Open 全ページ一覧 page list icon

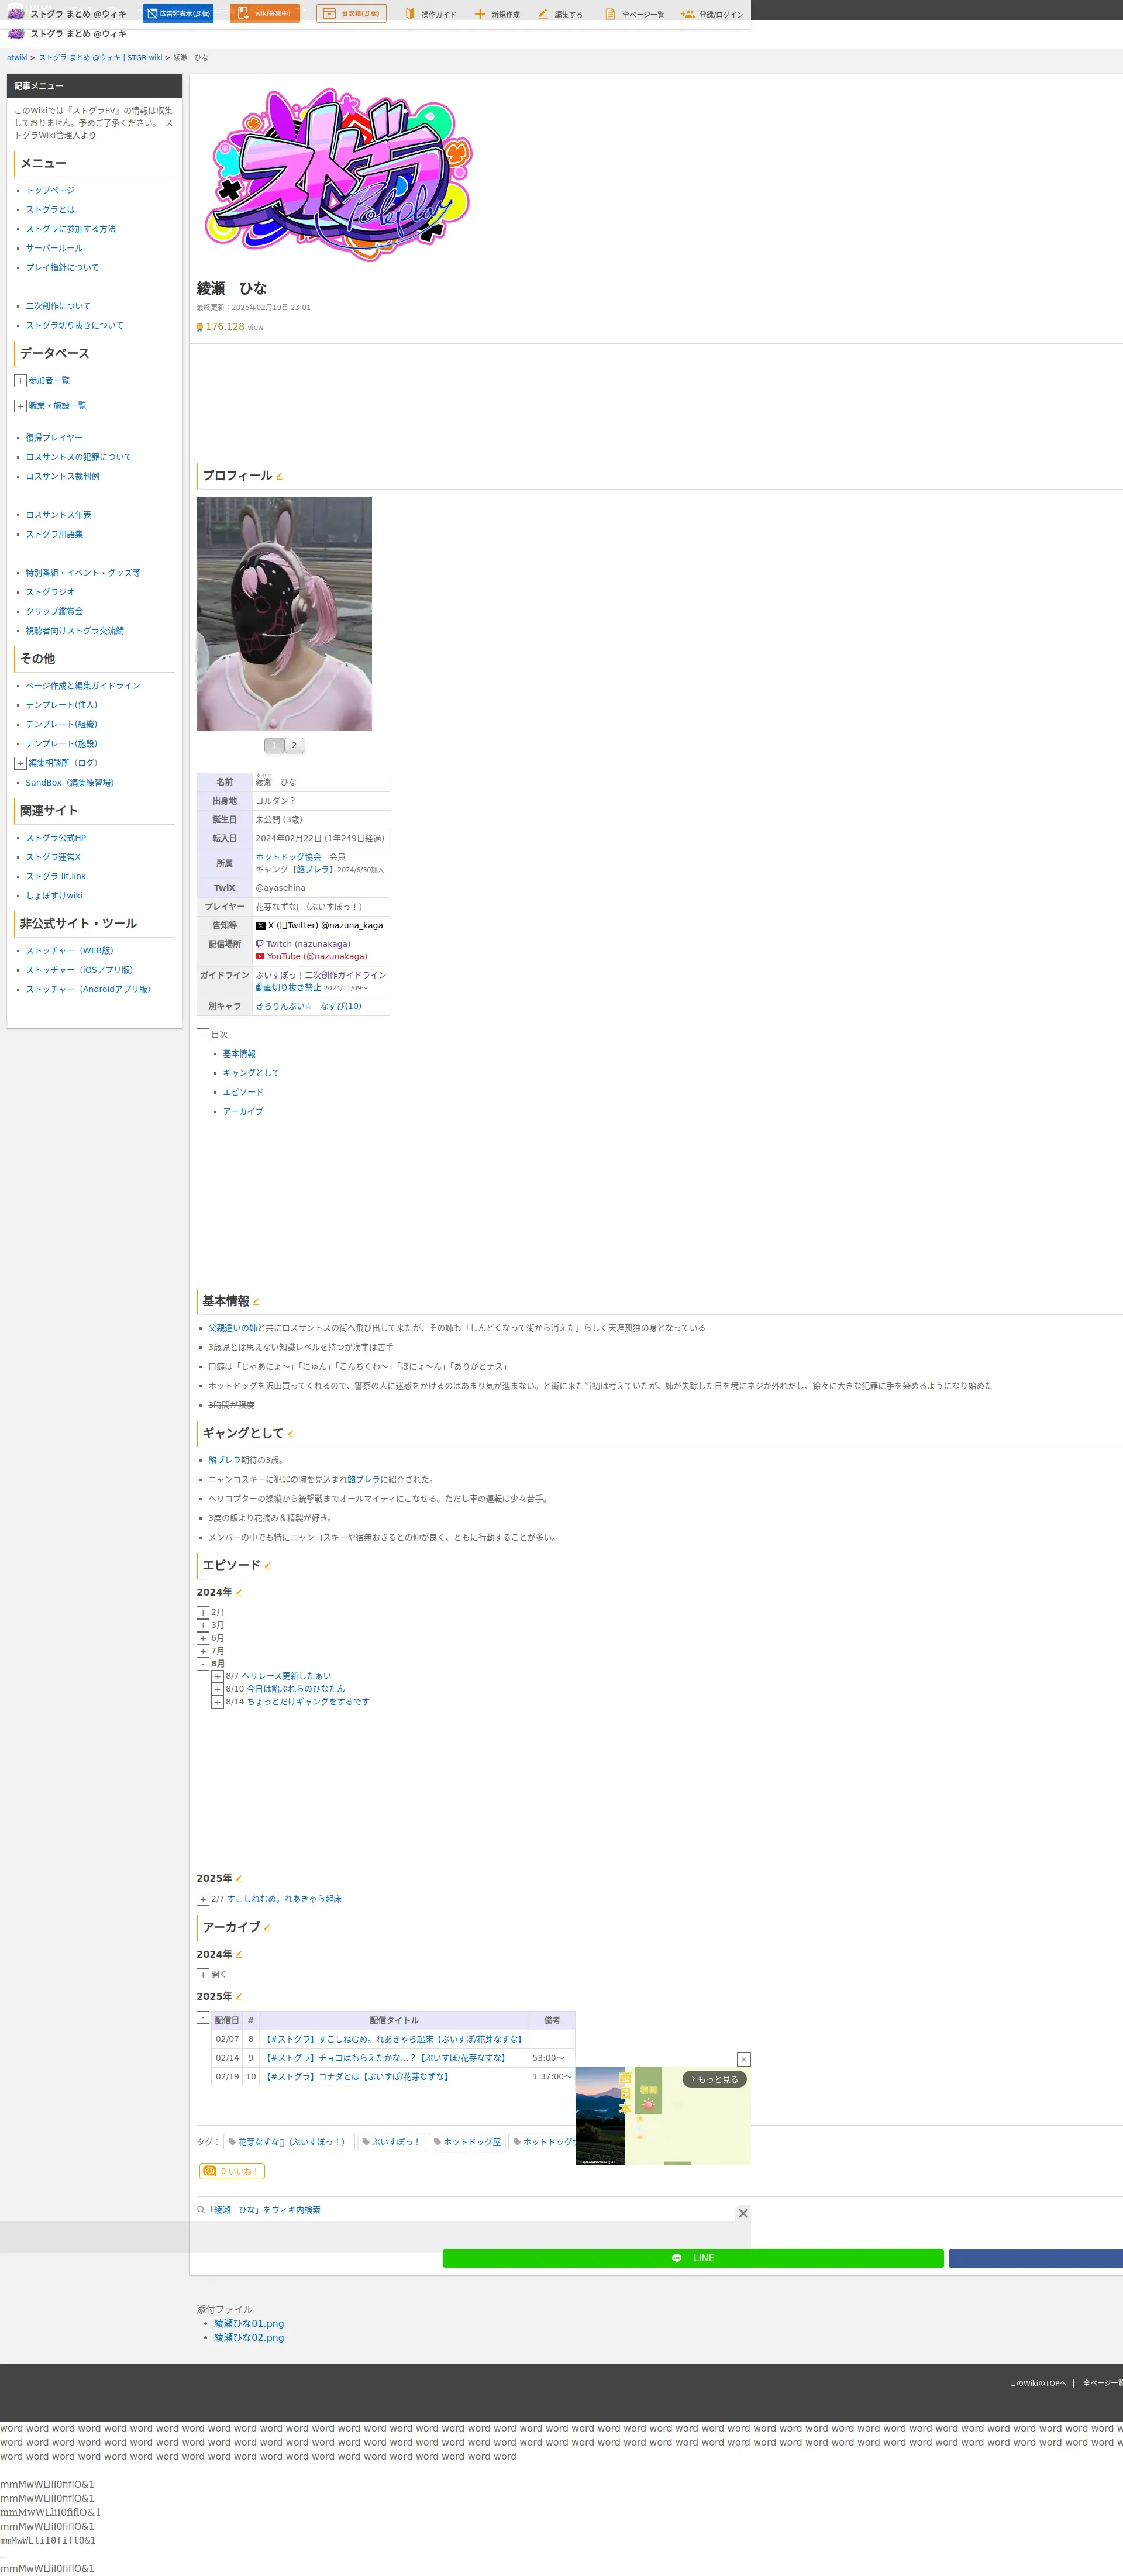610,14
